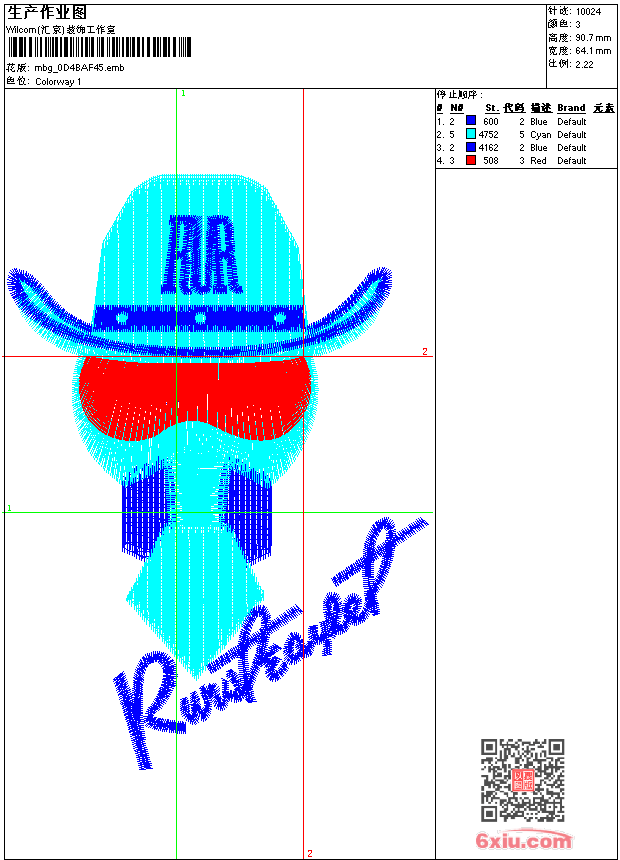
Task: Click the blue swatch in the 4162-stitch row
Action: click(471, 147)
